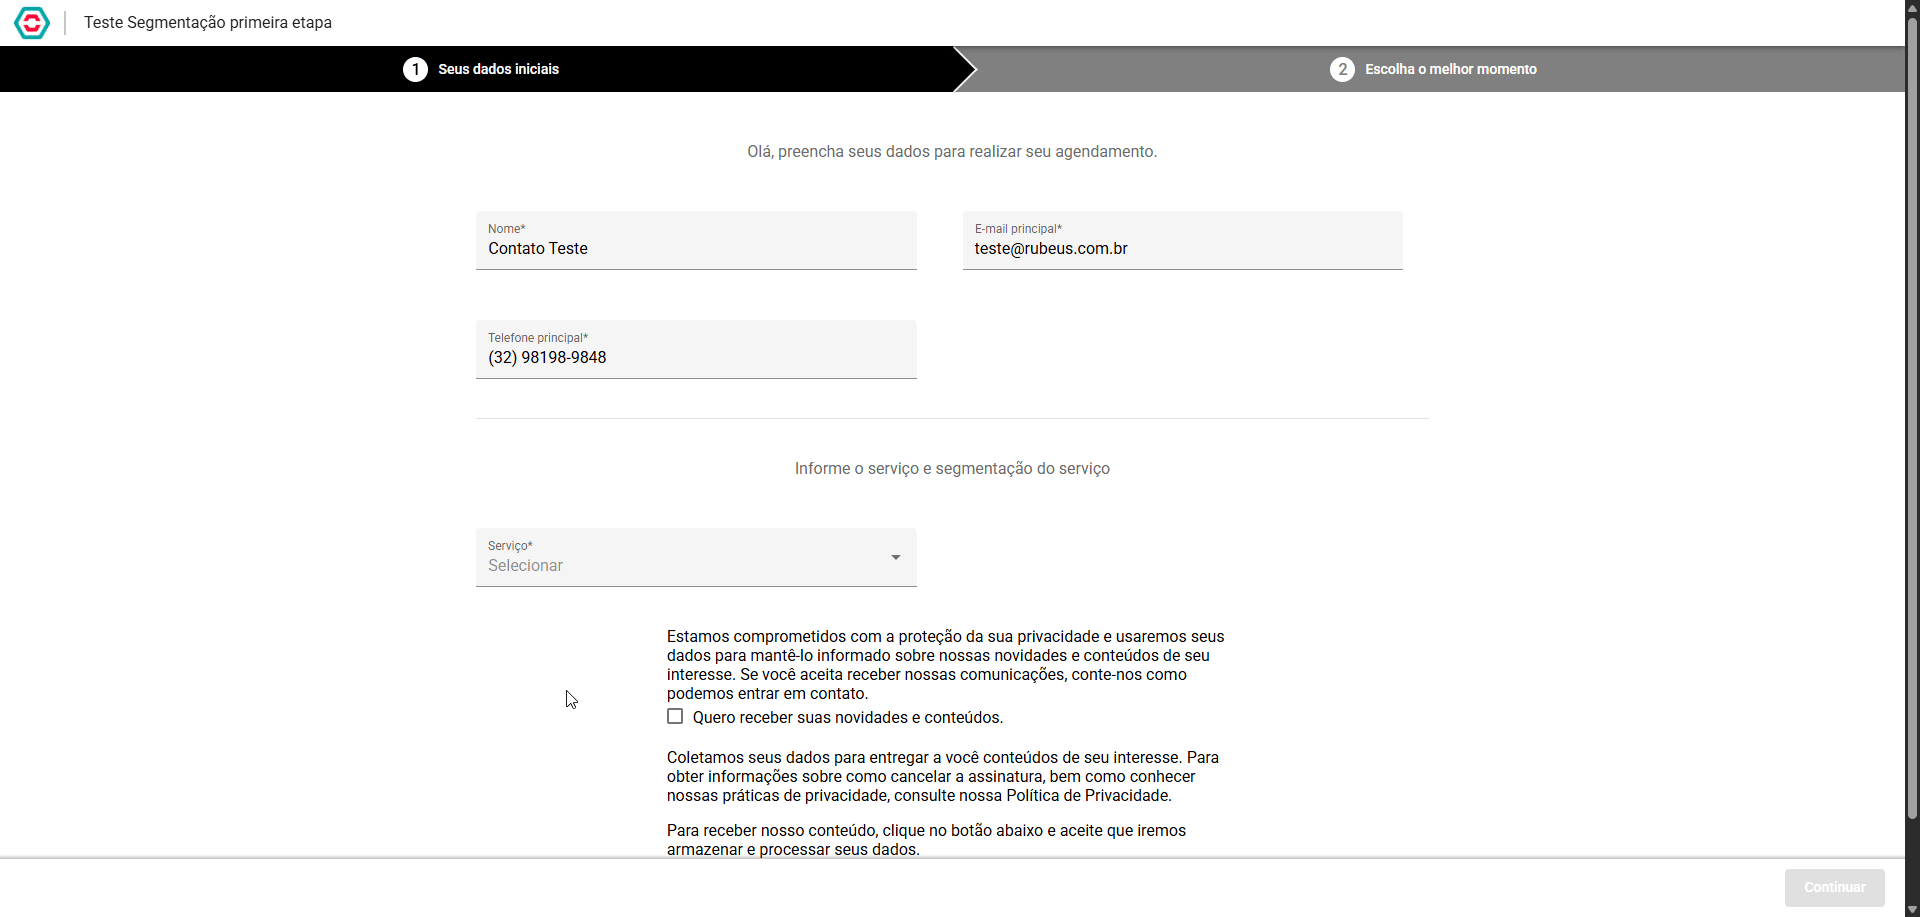
Task: Click the Serviço field label
Action: (x=510, y=546)
